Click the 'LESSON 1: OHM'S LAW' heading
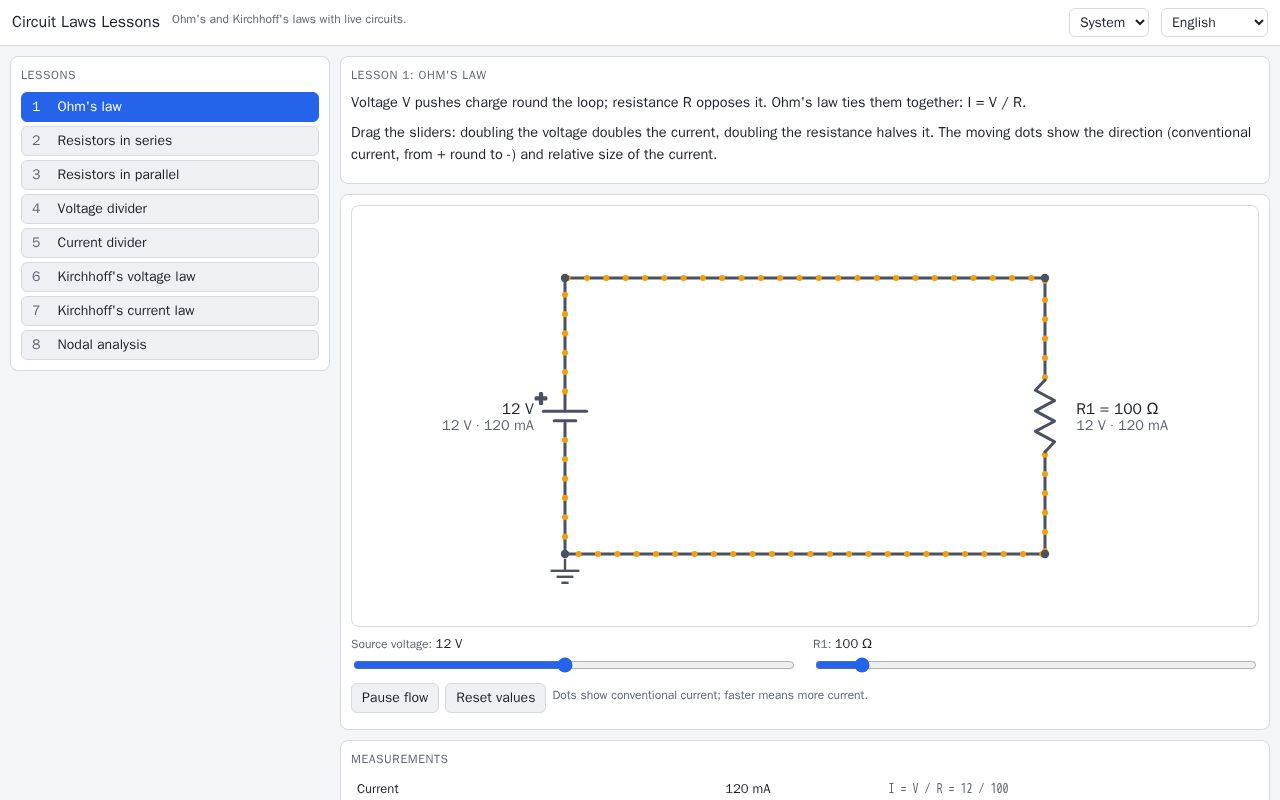This screenshot has height=800, width=1280. tap(419, 75)
